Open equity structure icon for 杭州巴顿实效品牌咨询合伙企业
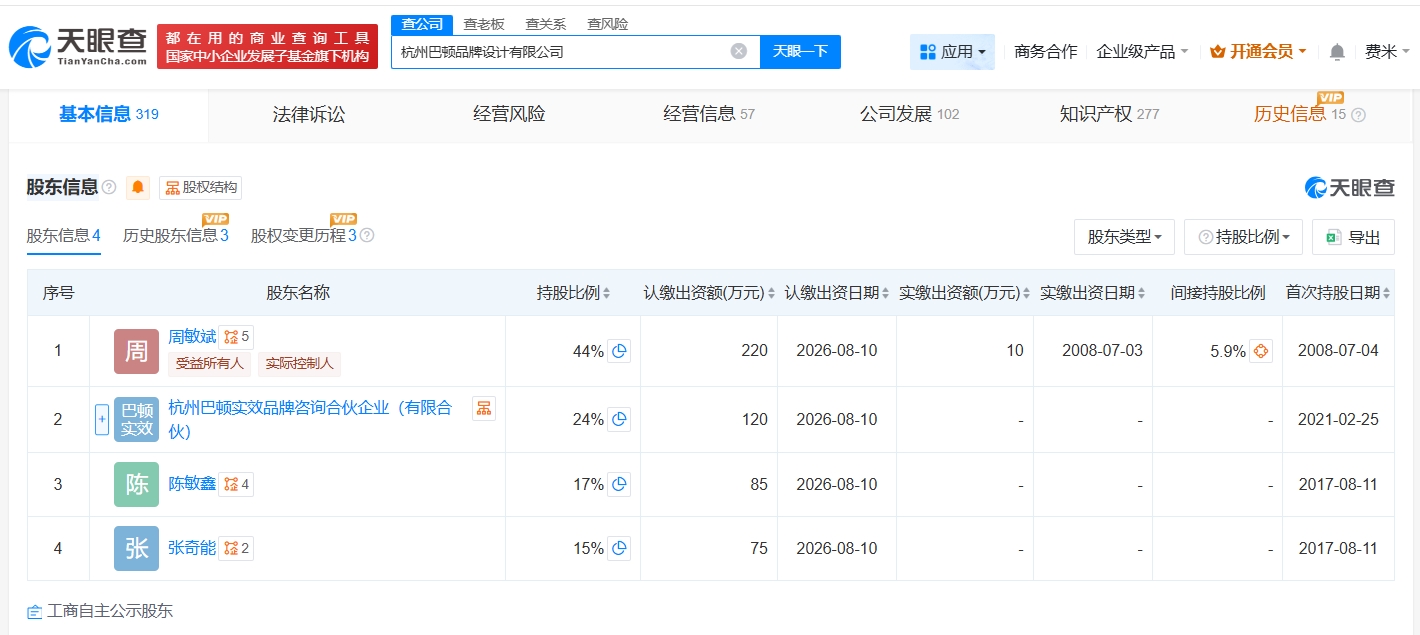The height and width of the screenshot is (635, 1420). point(484,408)
